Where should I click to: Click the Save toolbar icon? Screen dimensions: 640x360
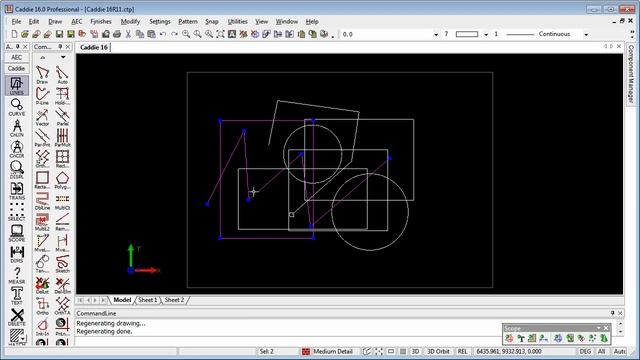60,34
